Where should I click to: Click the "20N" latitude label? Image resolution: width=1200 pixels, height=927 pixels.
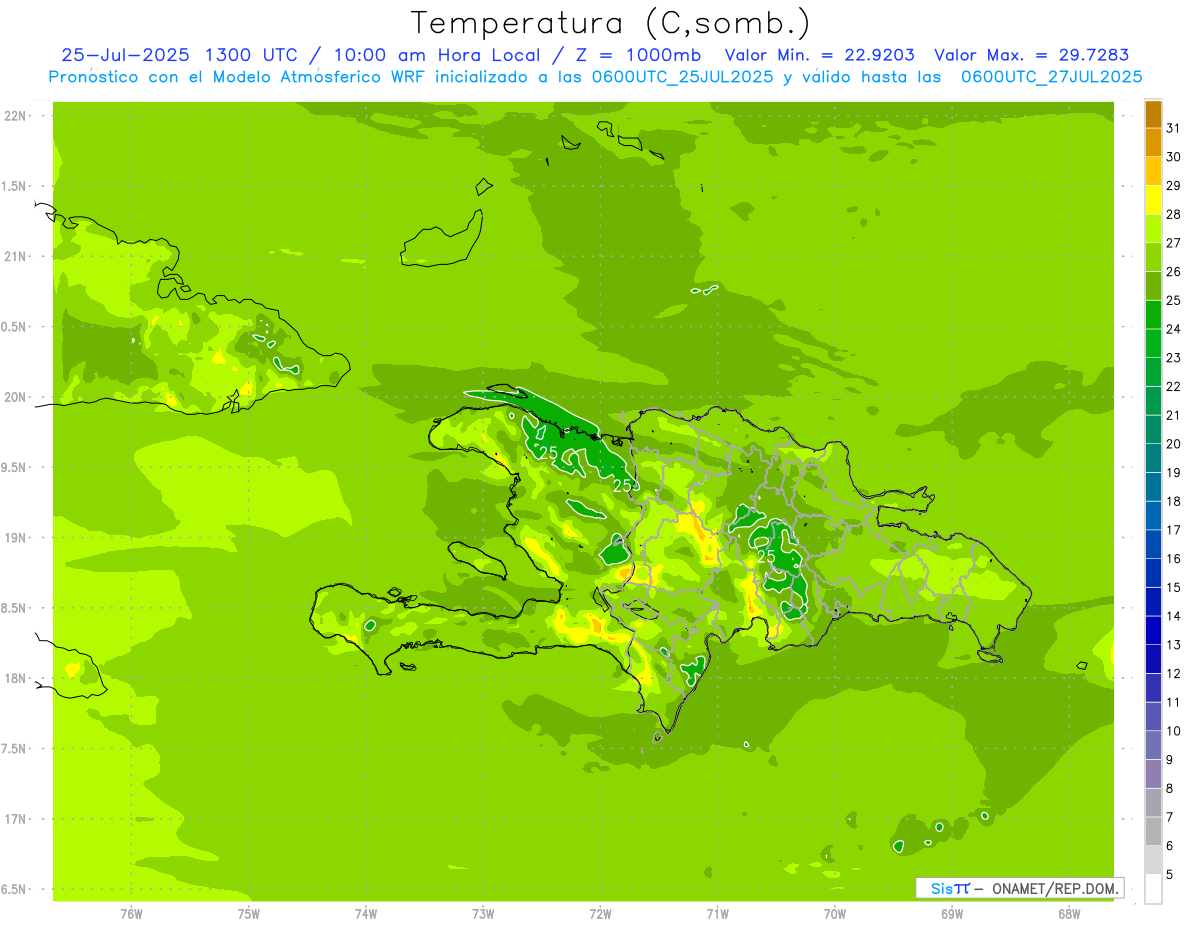coord(14,397)
